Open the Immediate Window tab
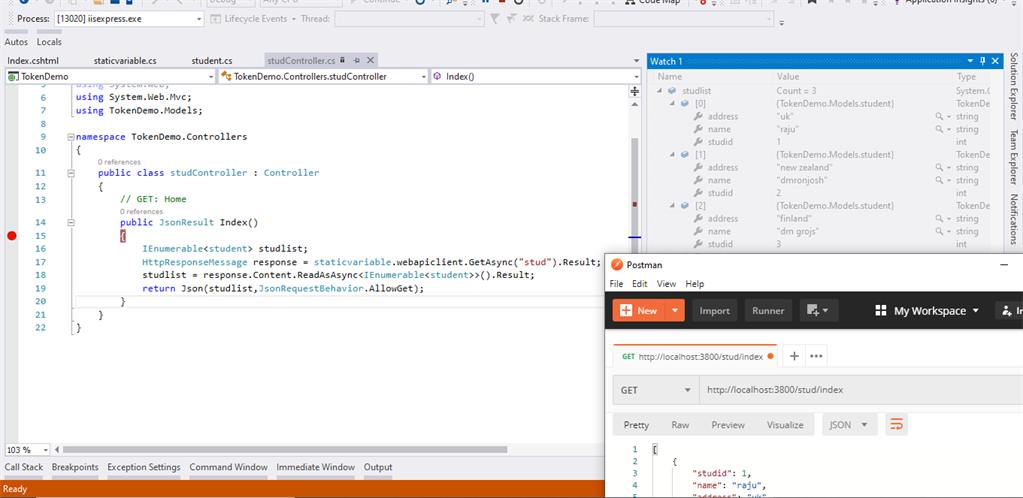 316,467
